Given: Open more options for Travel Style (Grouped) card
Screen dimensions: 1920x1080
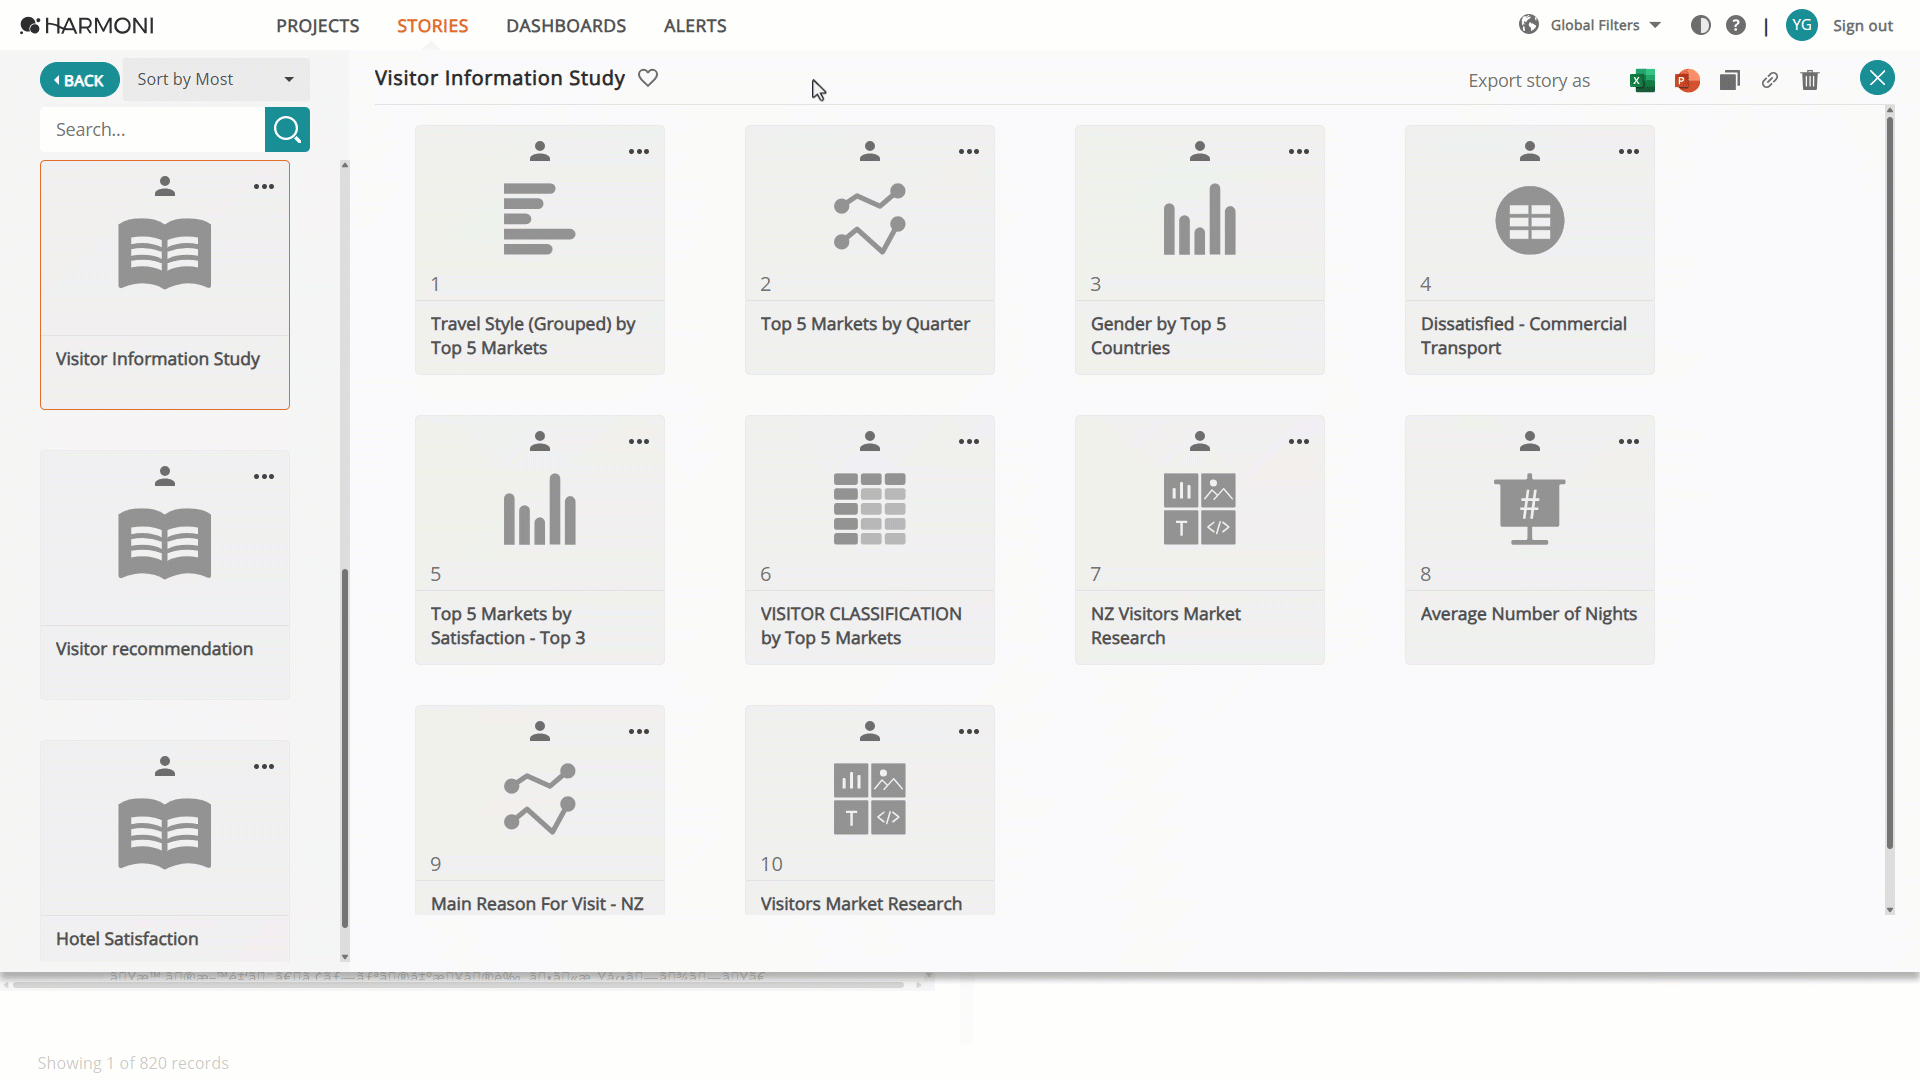Looking at the screenshot, I should click(639, 152).
